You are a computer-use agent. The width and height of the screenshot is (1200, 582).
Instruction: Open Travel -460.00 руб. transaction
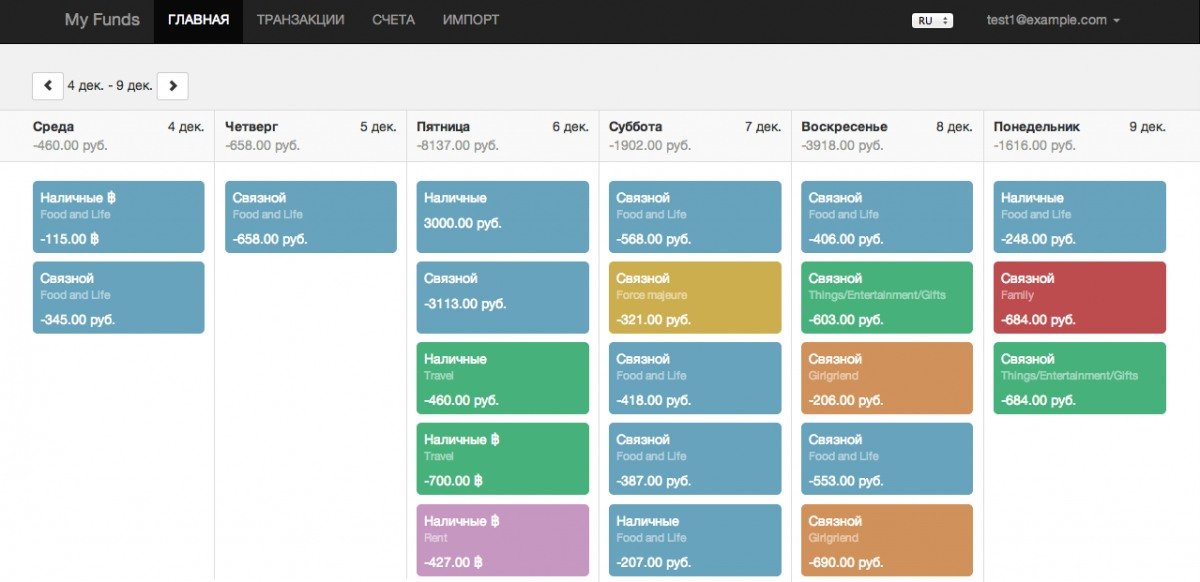(503, 379)
